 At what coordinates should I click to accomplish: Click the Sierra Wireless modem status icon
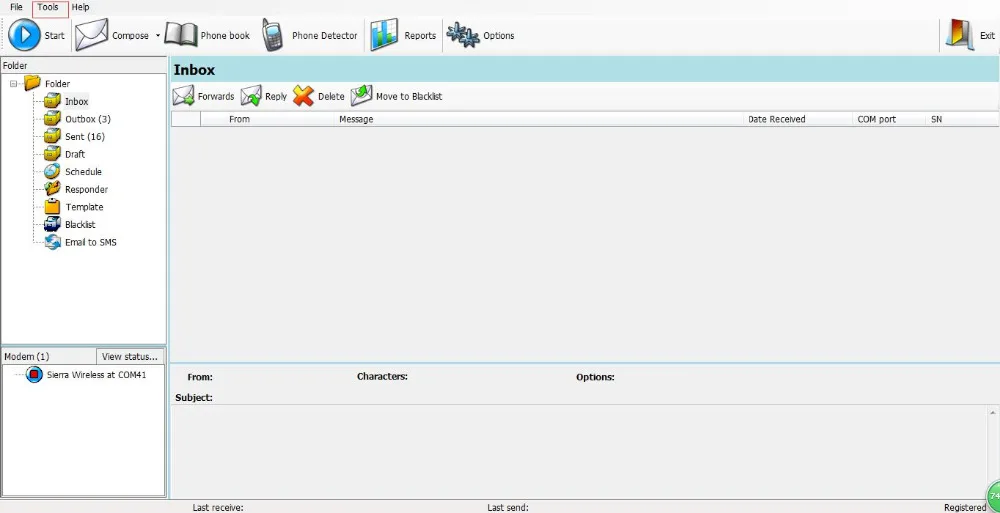(34, 375)
